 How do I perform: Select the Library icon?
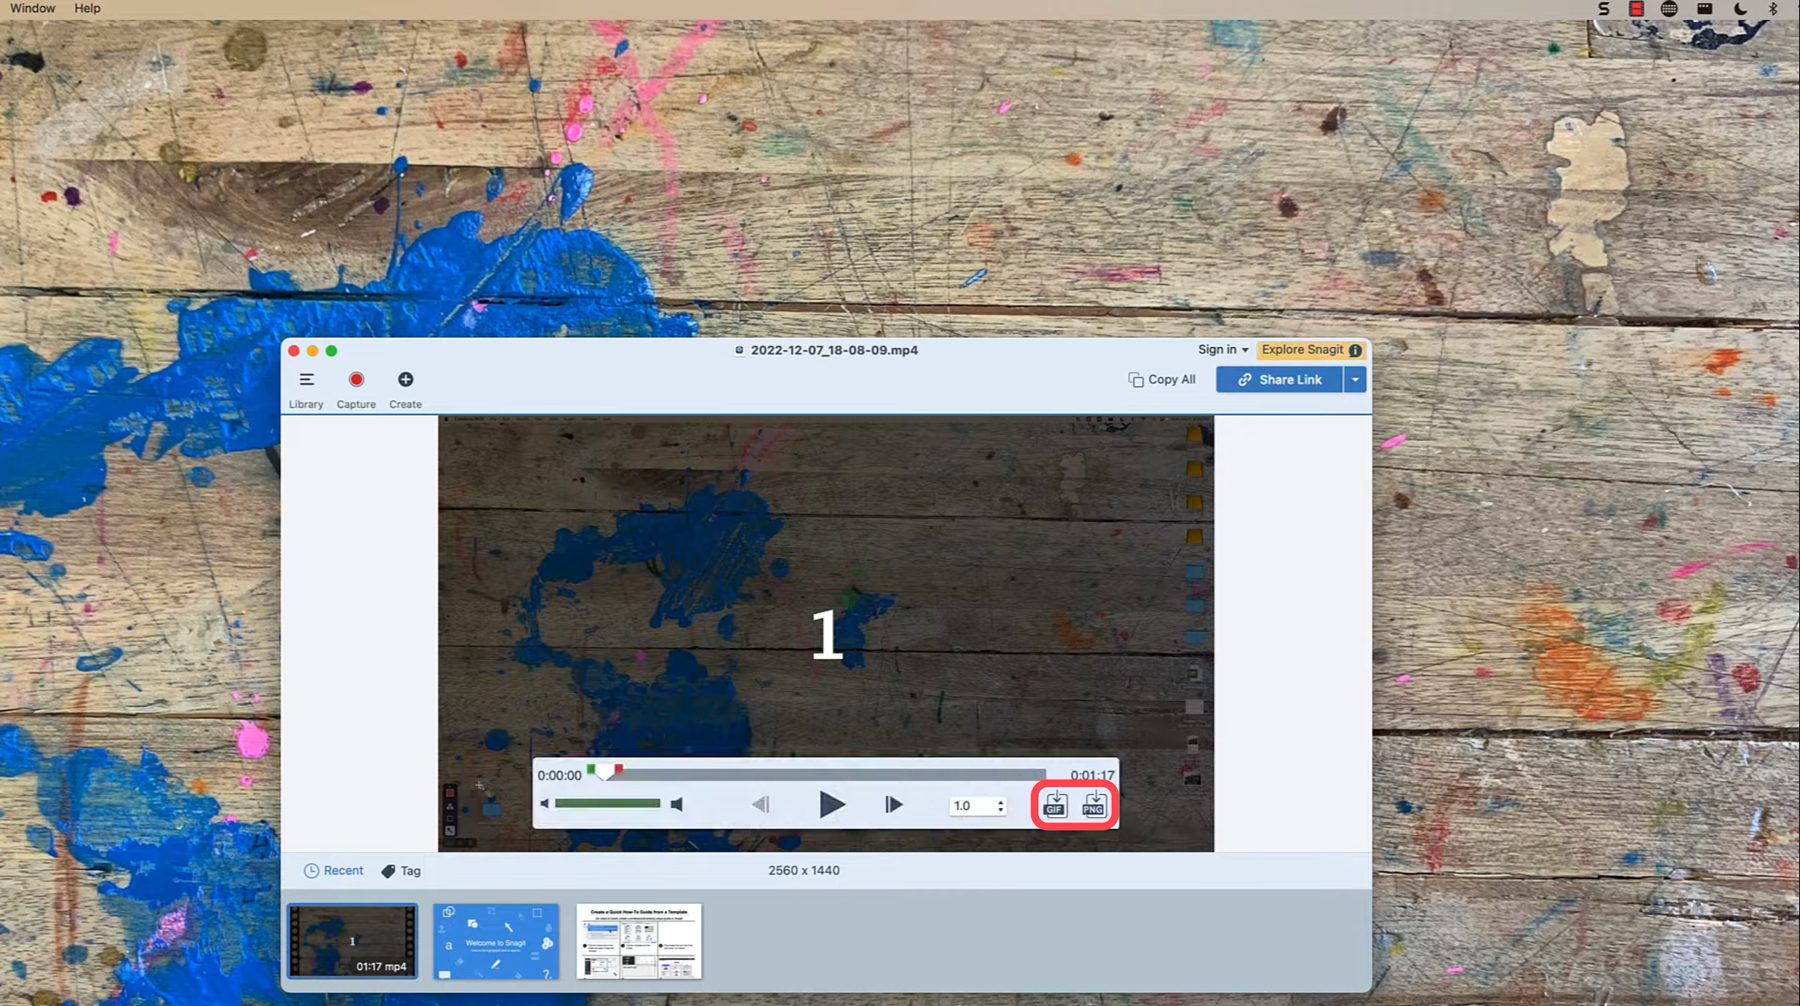point(306,380)
